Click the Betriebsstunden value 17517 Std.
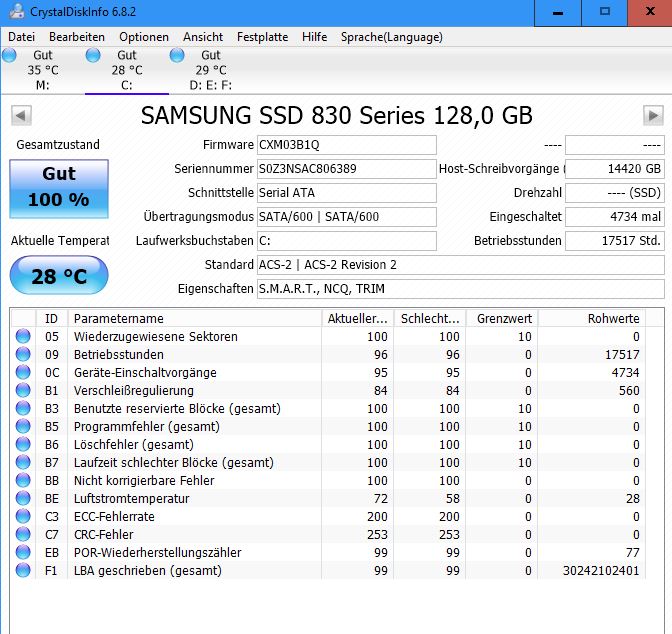This screenshot has width=672, height=634. coord(615,241)
